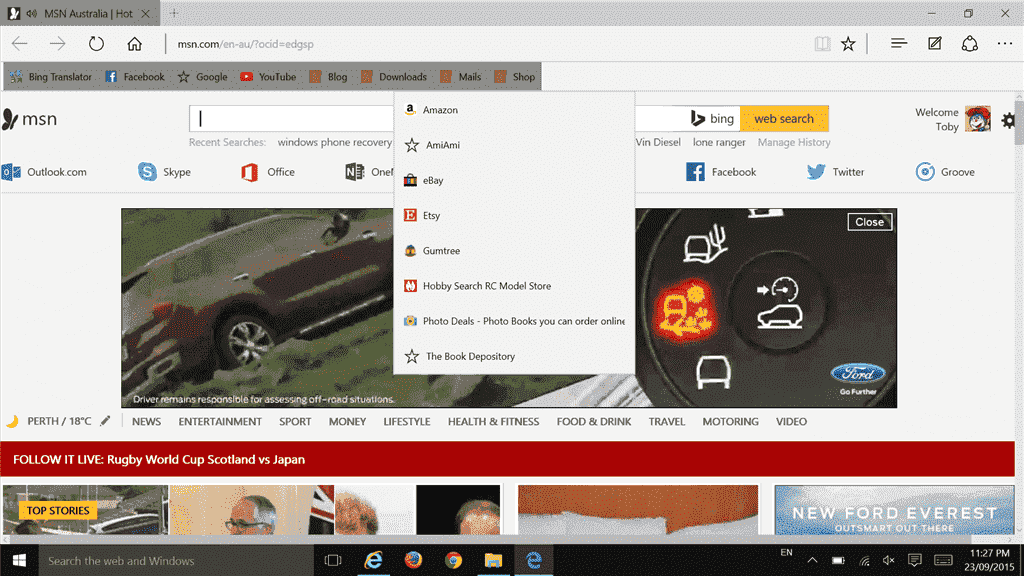Click the msn butterfly logo
The width and height of the screenshot is (1024, 576).
point(29,119)
